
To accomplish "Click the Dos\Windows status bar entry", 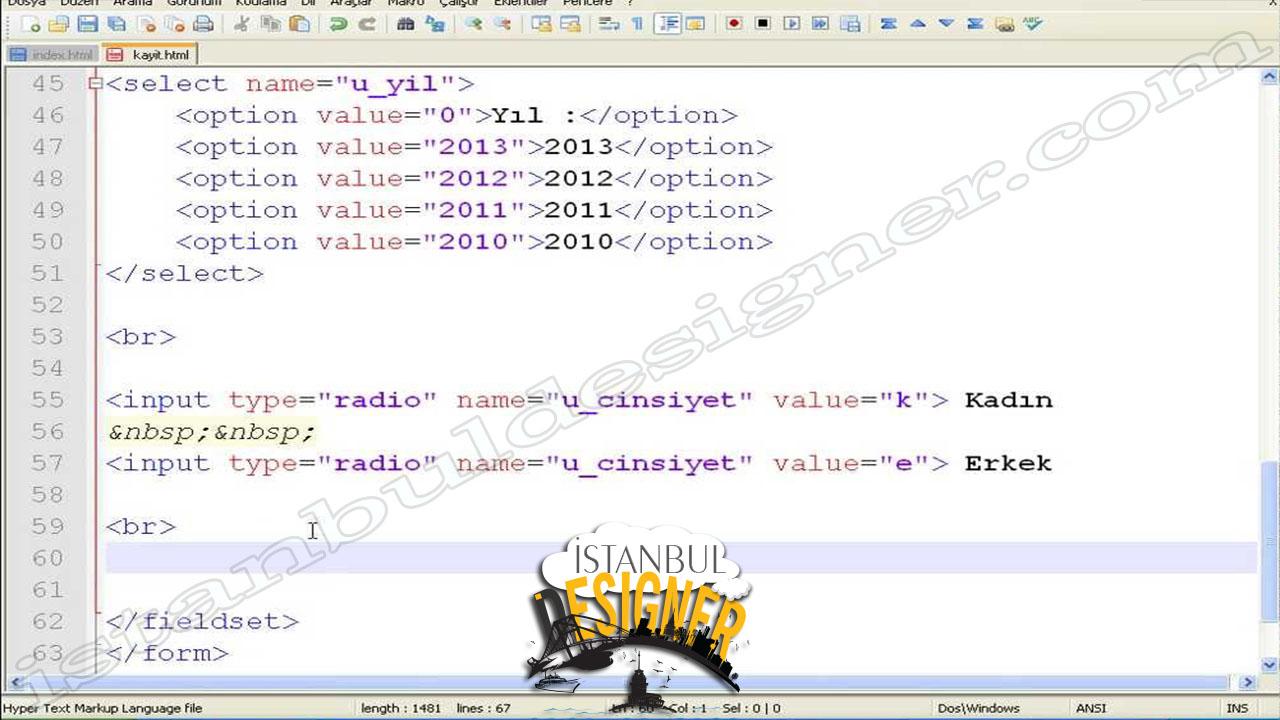I will coord(979,708).
